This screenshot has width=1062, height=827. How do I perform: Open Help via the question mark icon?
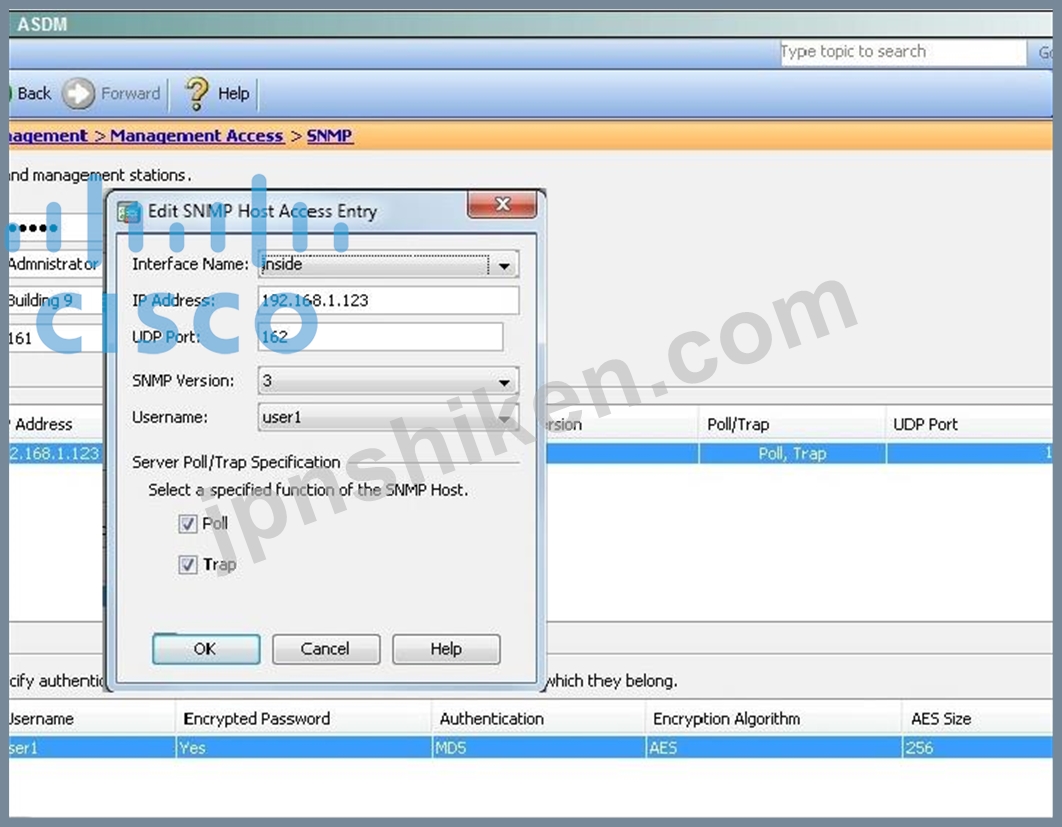point(197,93)
